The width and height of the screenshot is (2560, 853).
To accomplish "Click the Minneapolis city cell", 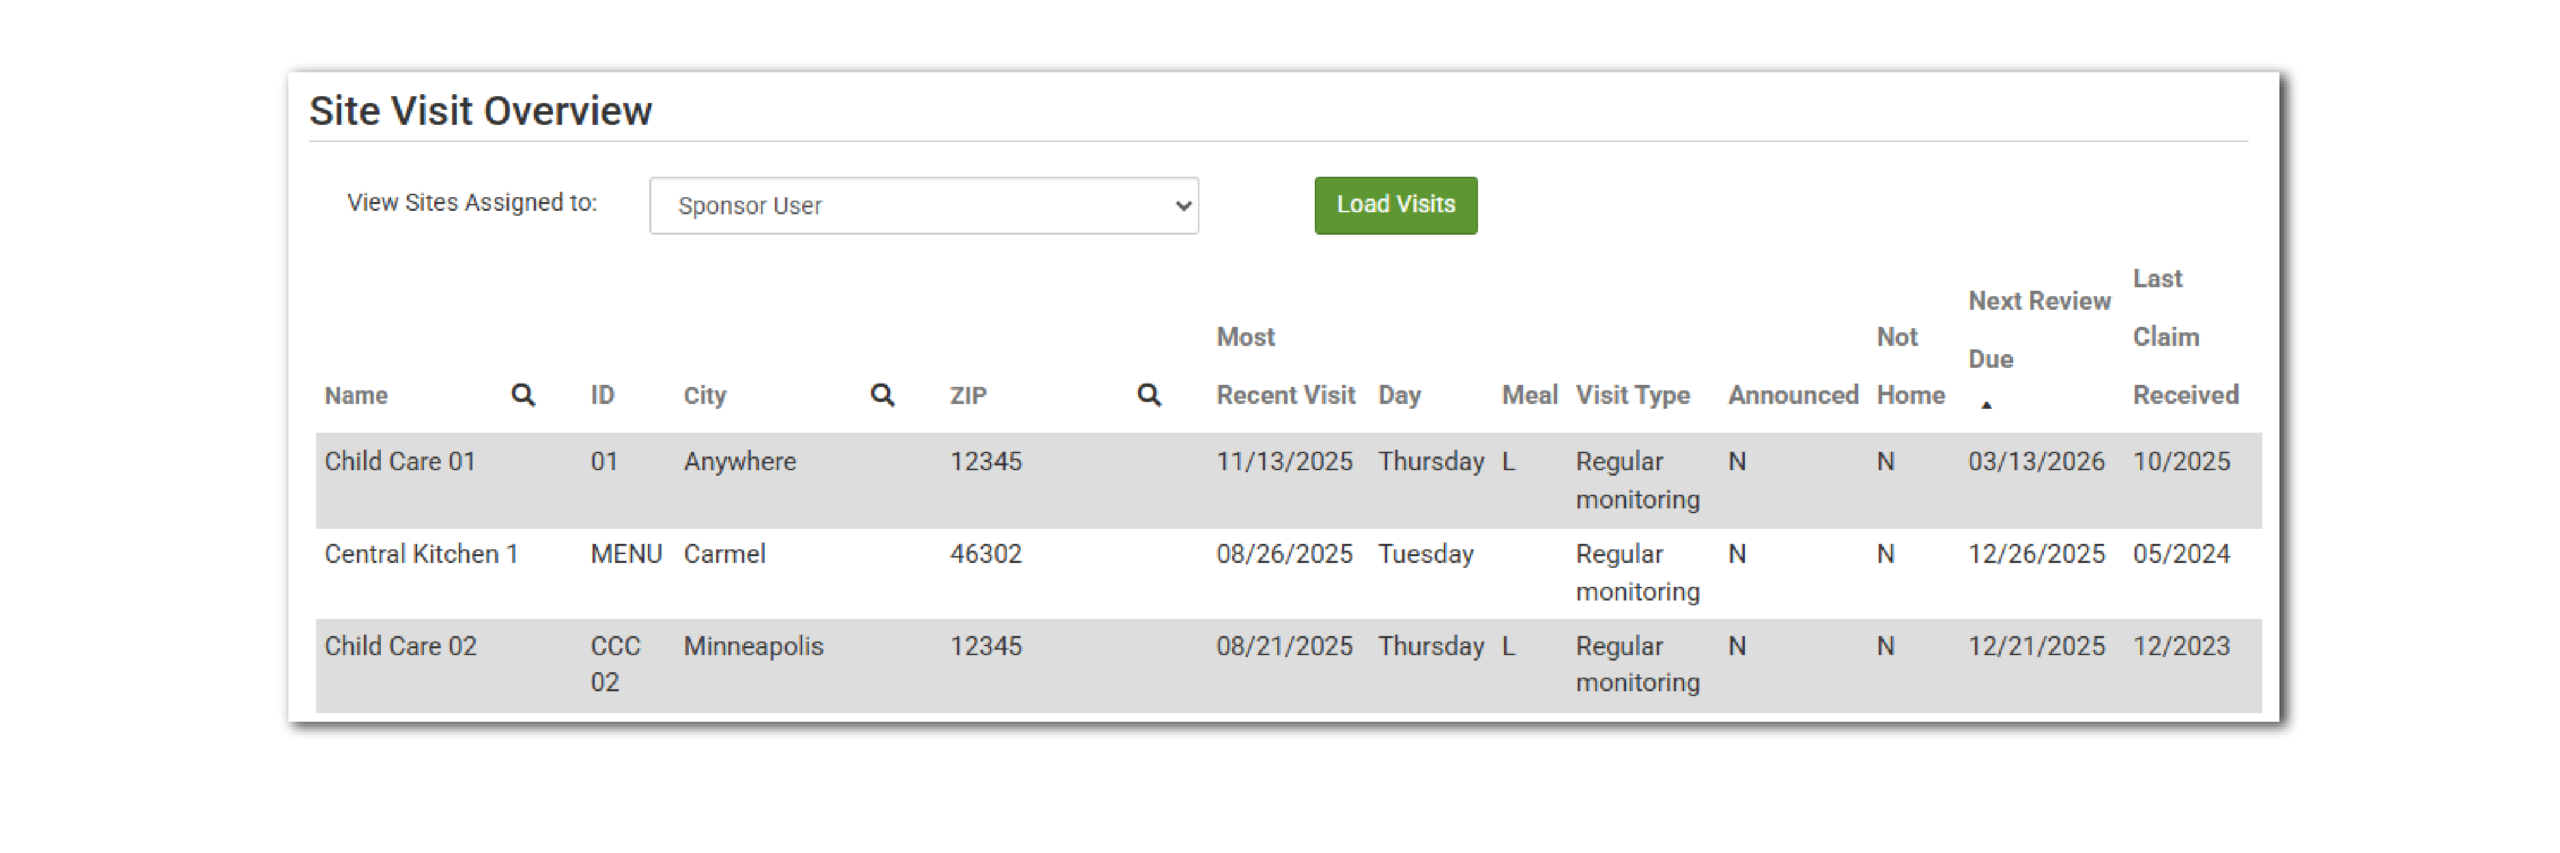I will click(x=753, y=646).
